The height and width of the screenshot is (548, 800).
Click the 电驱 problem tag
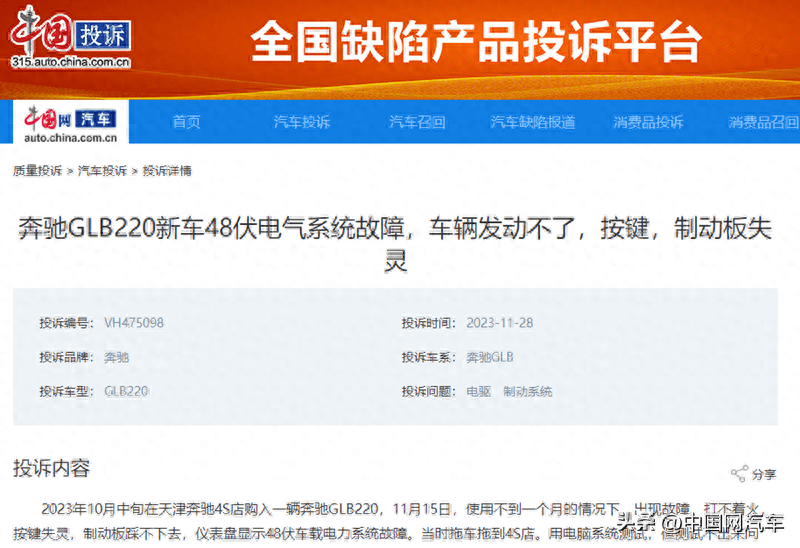pyautogui.click(x=479, y=391)
